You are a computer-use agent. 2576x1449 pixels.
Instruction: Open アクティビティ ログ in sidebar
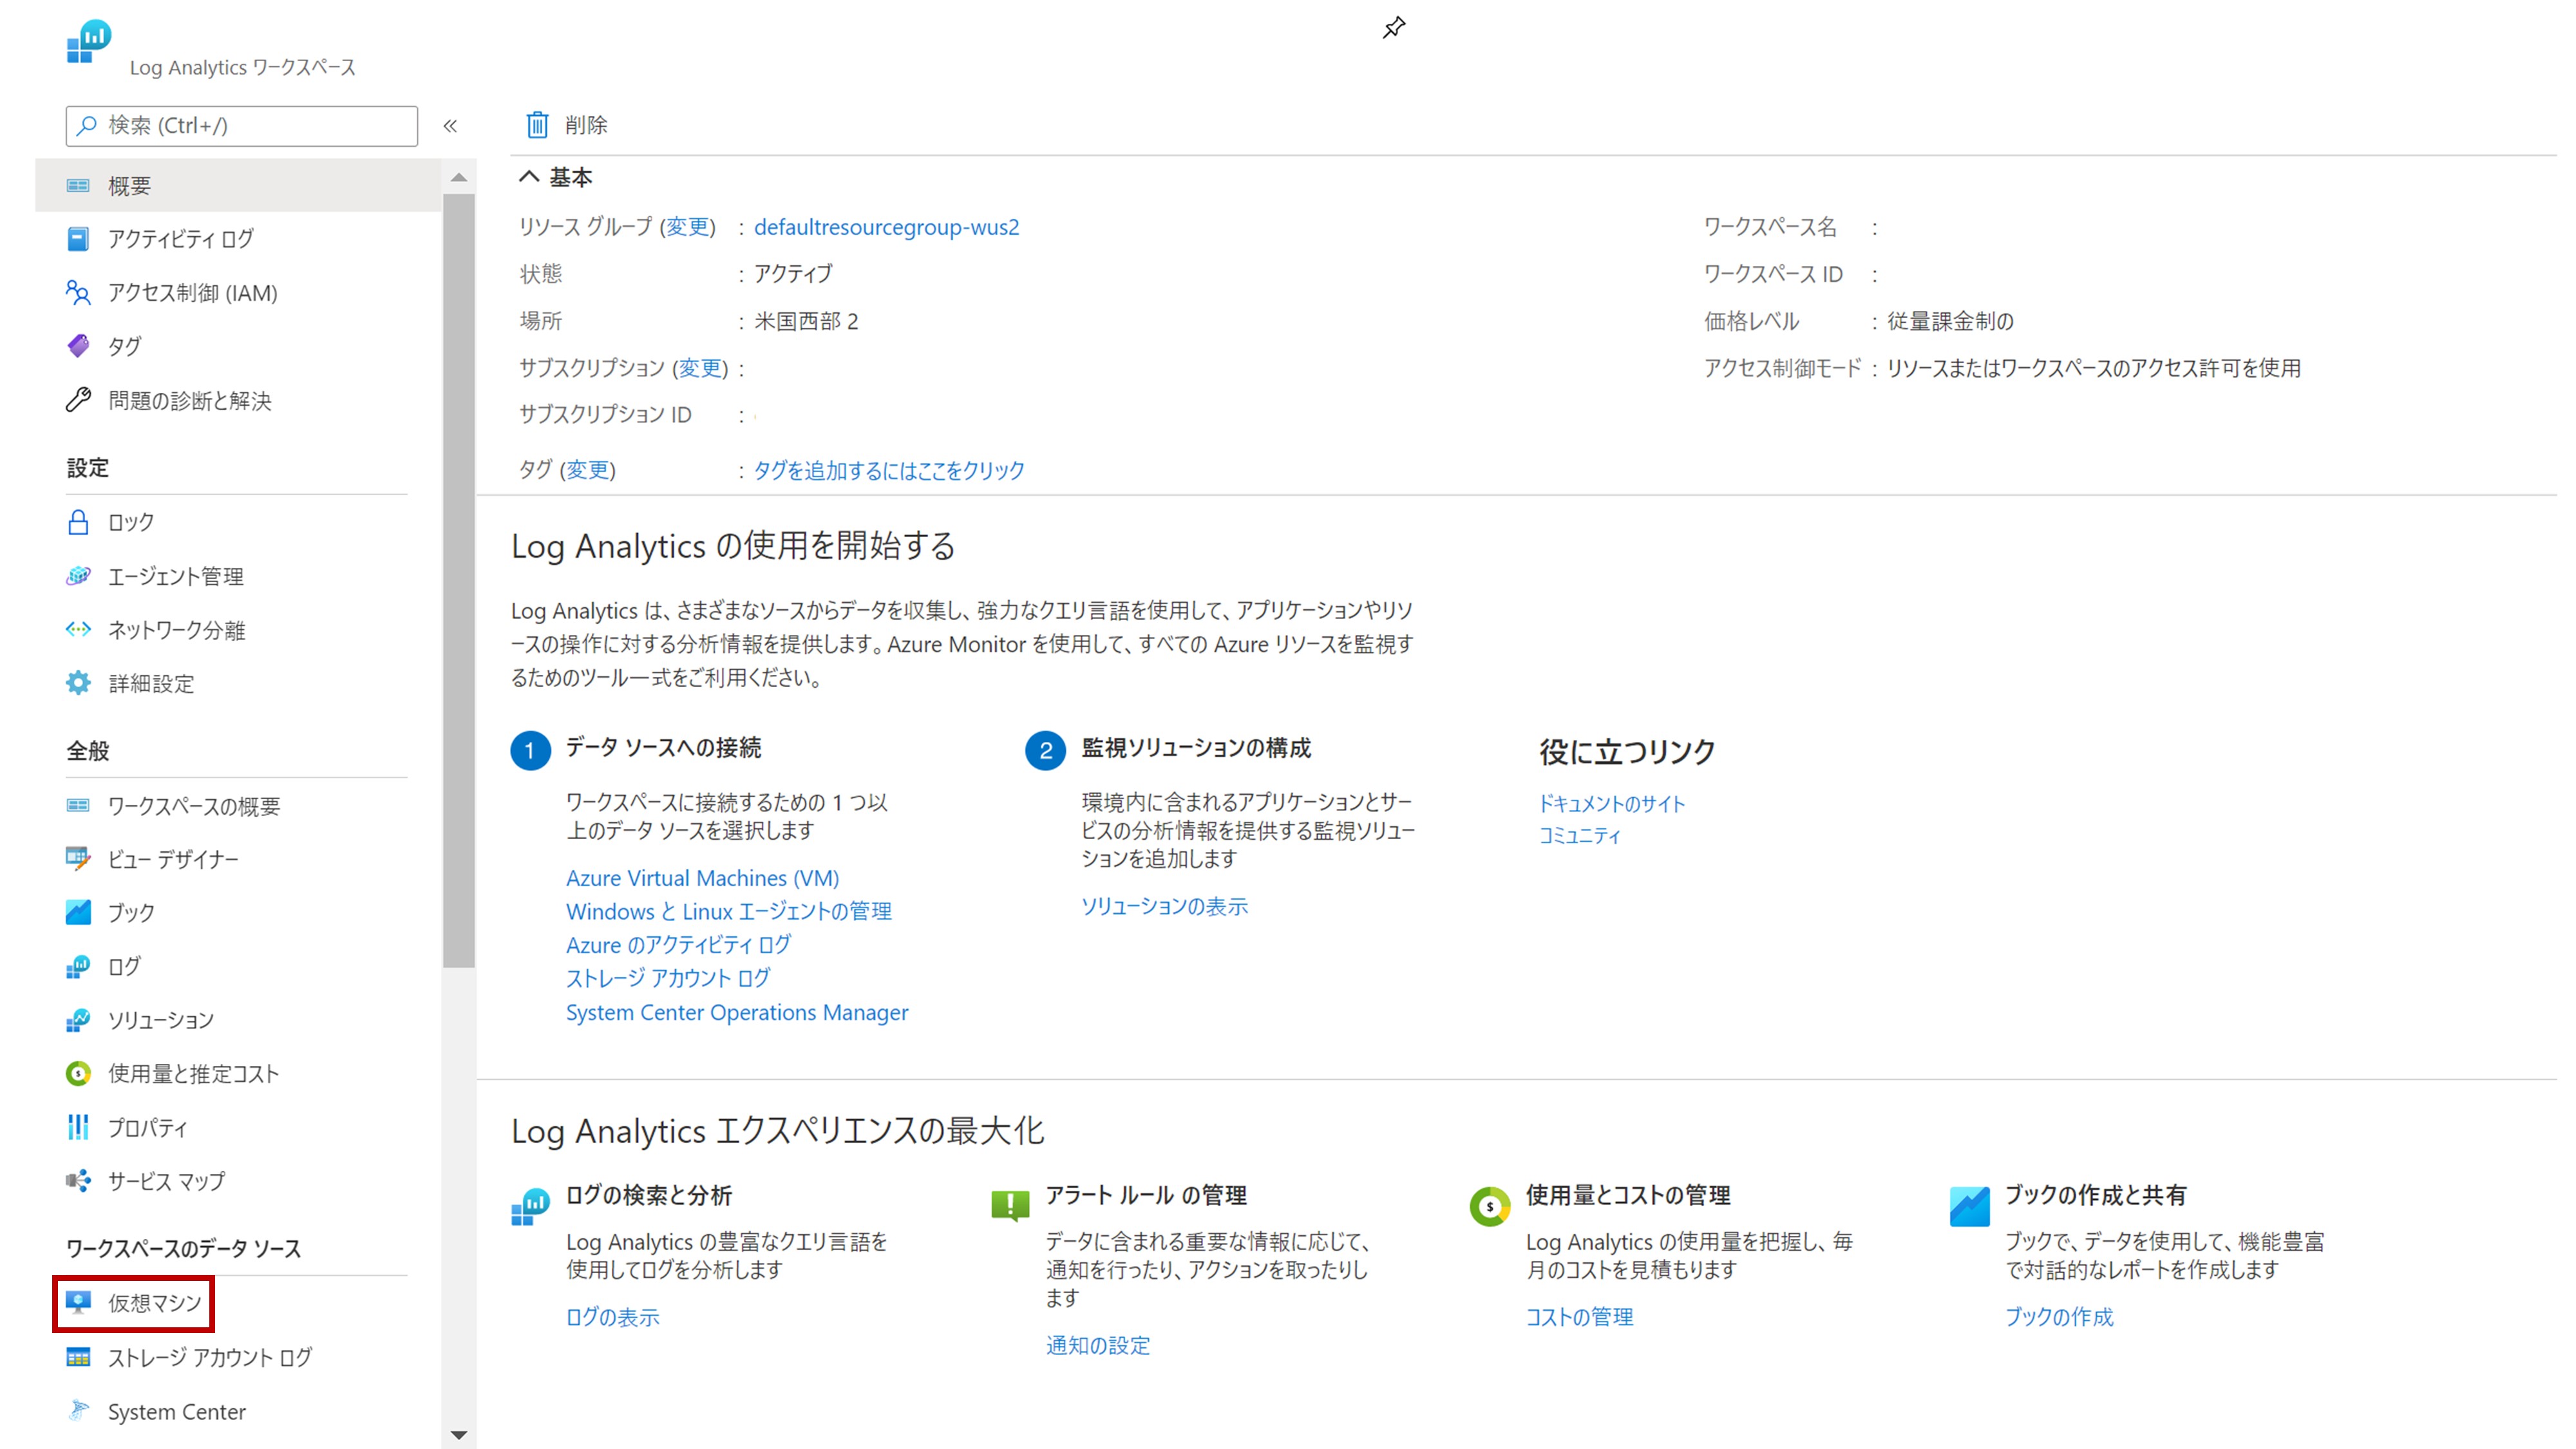(180, 239)
